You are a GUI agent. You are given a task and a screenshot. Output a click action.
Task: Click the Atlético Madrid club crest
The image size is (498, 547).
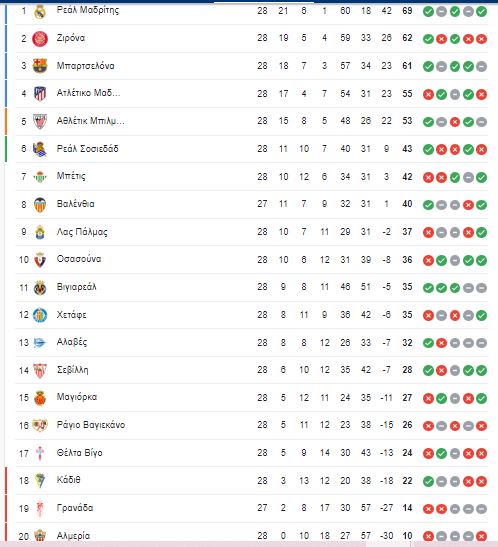point(40,93)
